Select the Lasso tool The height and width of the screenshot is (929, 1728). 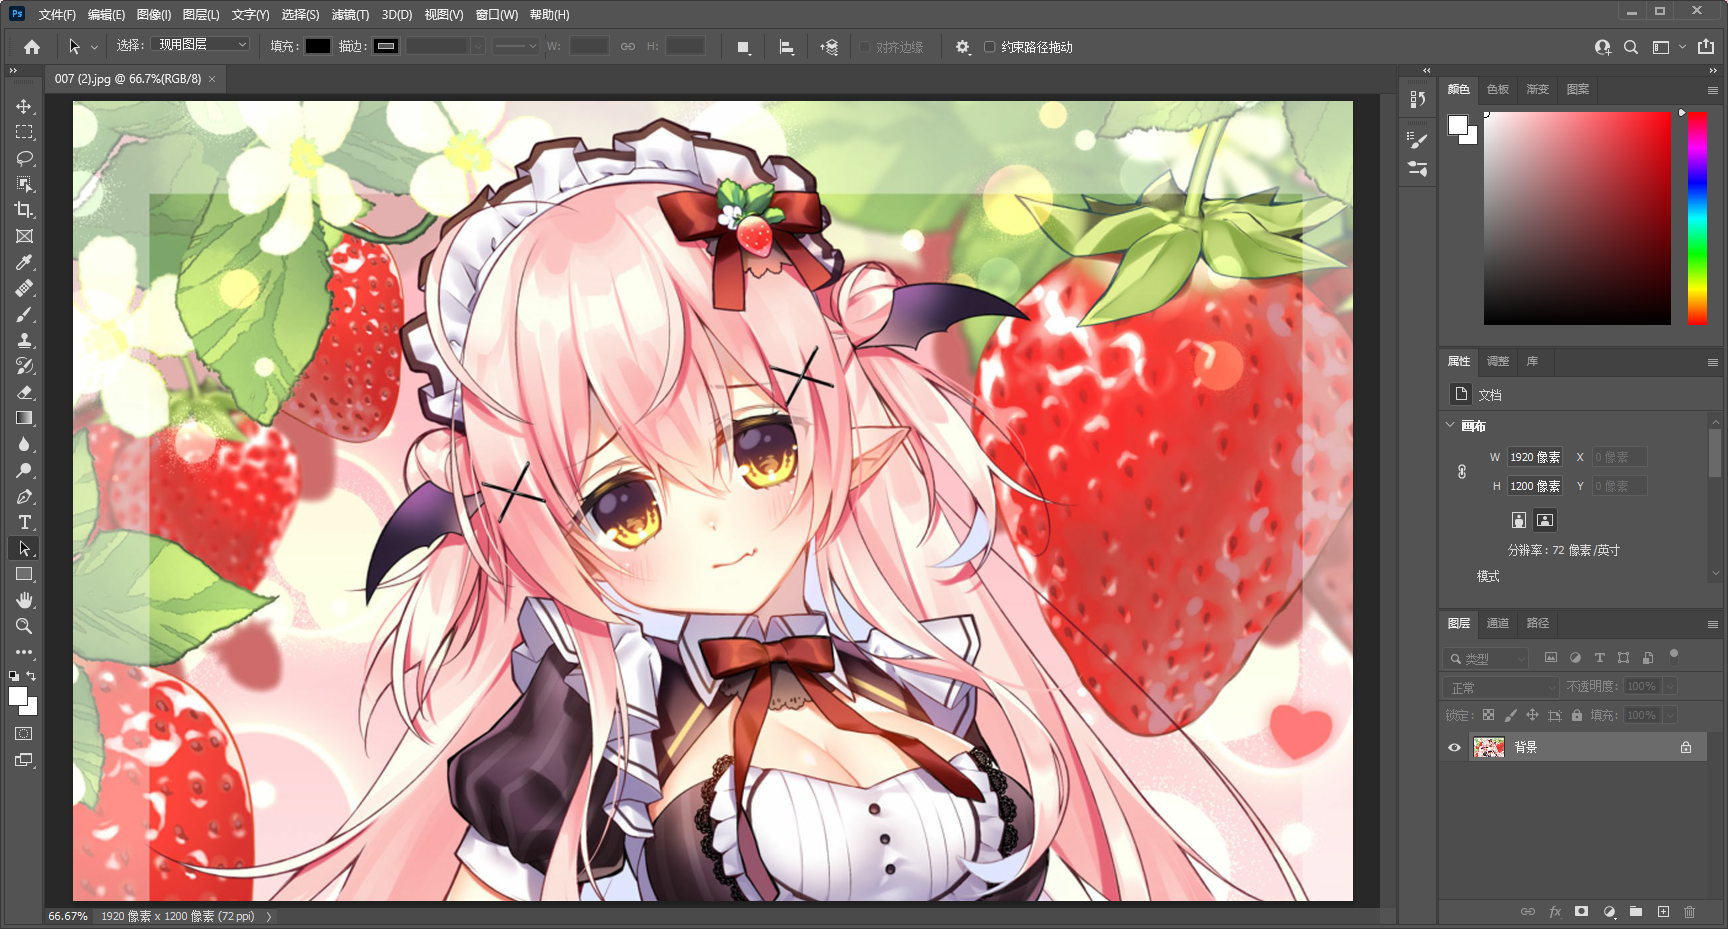tap(24, 158)
